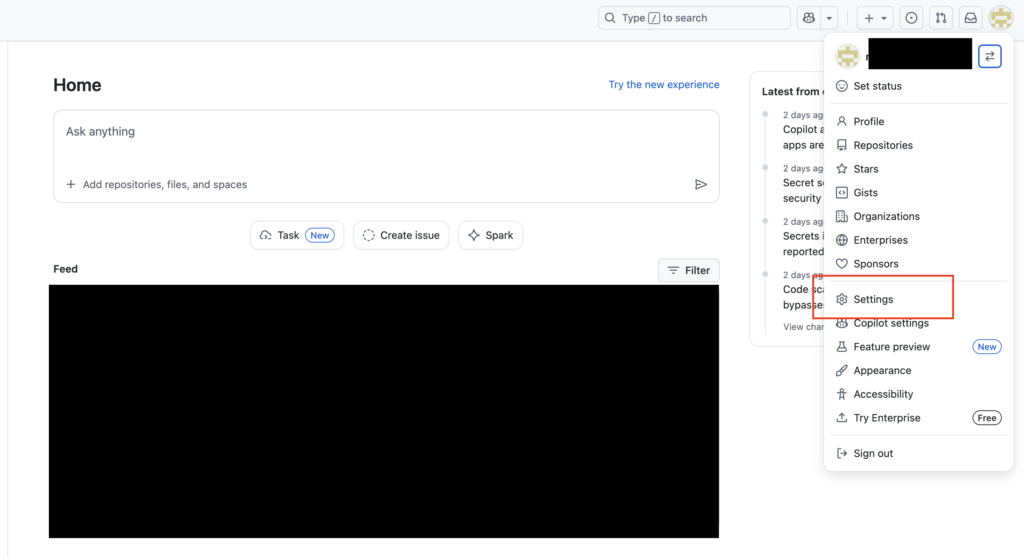Open the Notifications inbox icon

971,18
